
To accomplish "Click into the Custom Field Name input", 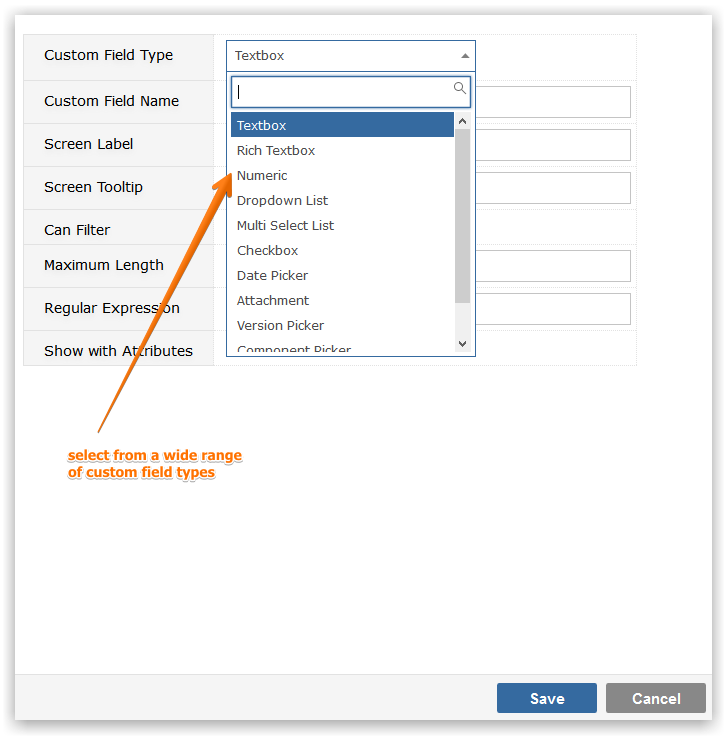I will pos(553,101).
